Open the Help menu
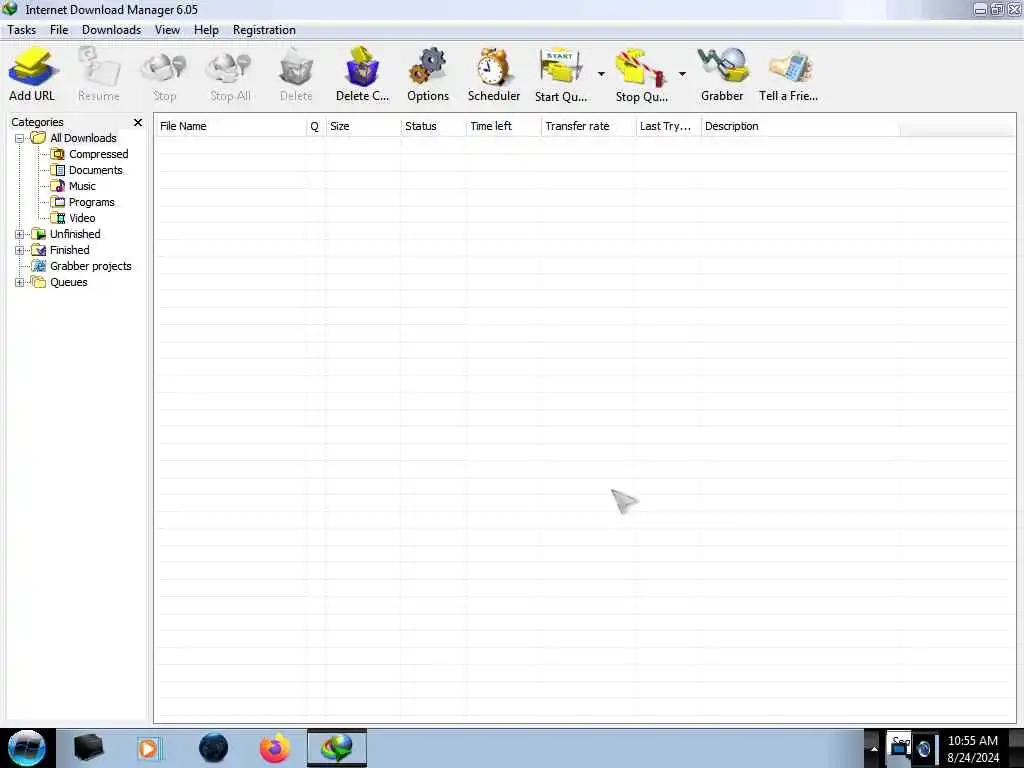The image size is (1024, 768). click(x=206, y=30)
